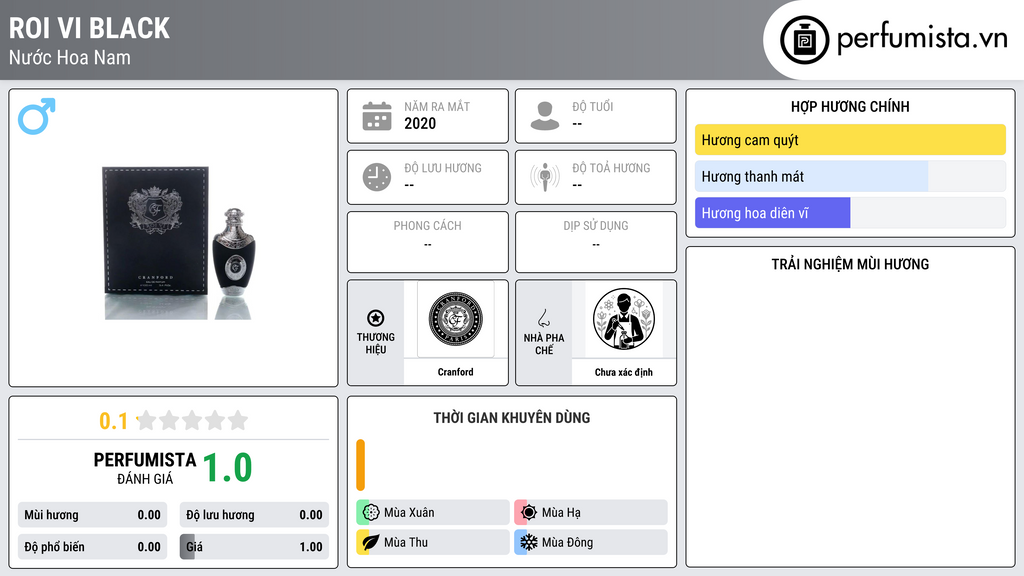Click the Cranford brand seal logo
1024x576 pixels.
tap(455, 319)
